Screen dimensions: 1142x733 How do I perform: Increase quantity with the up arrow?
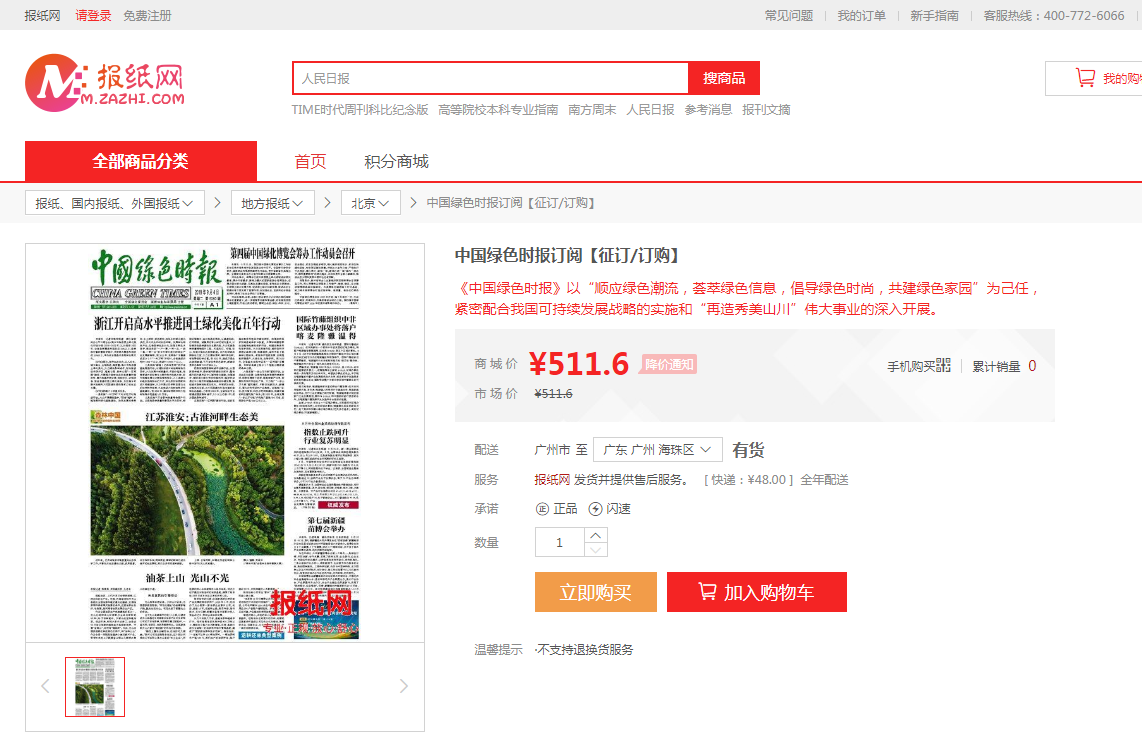tap(596, 535)
